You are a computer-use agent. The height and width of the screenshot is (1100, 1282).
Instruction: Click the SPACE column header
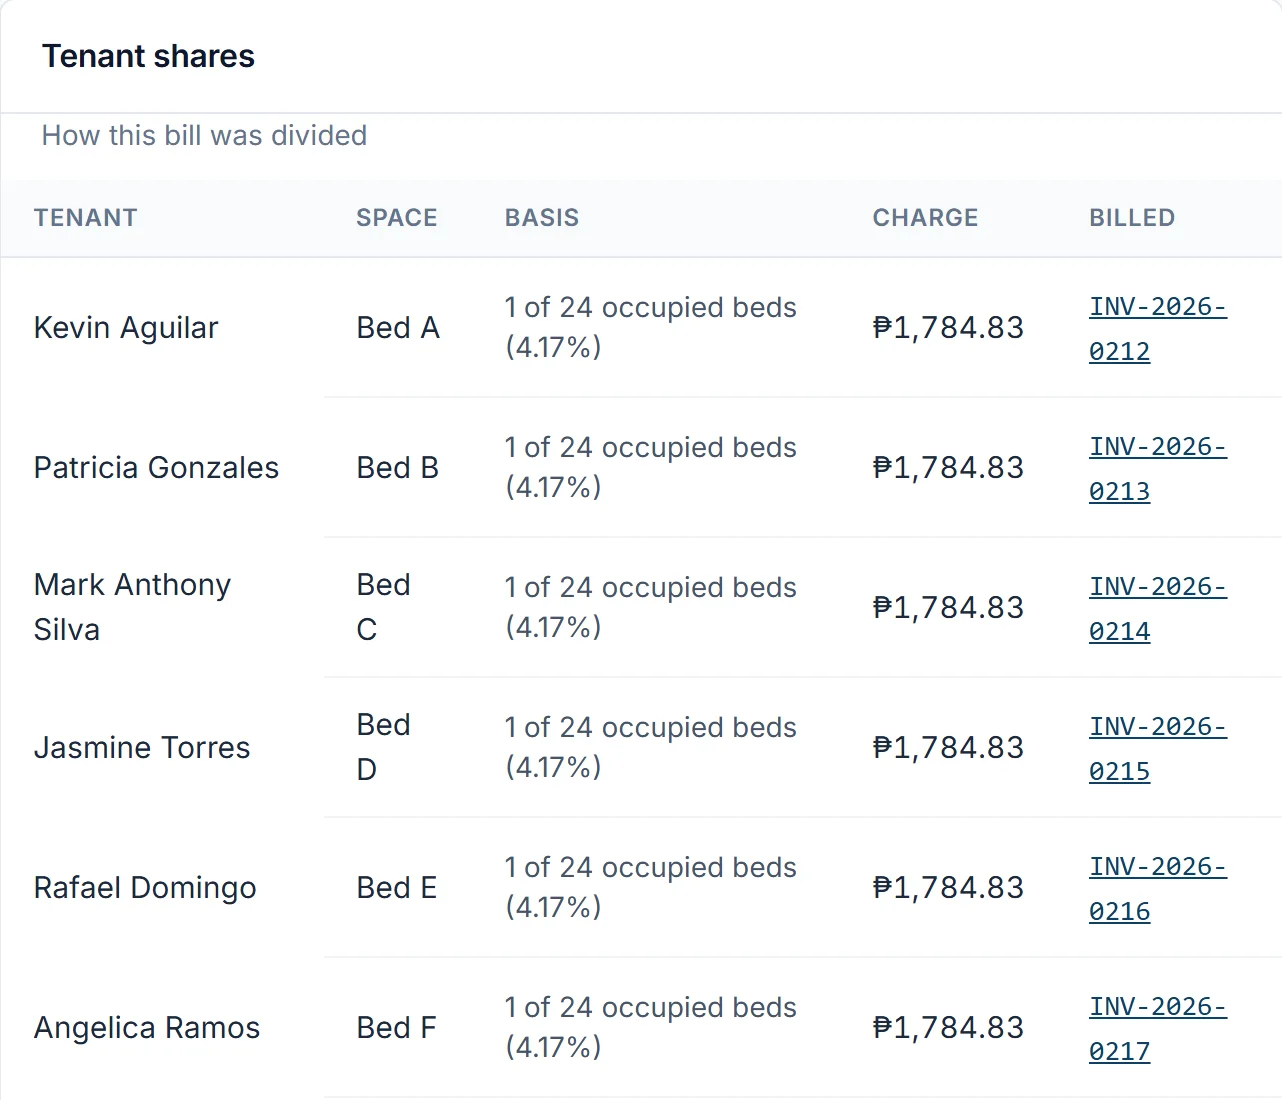coord(397,218)
